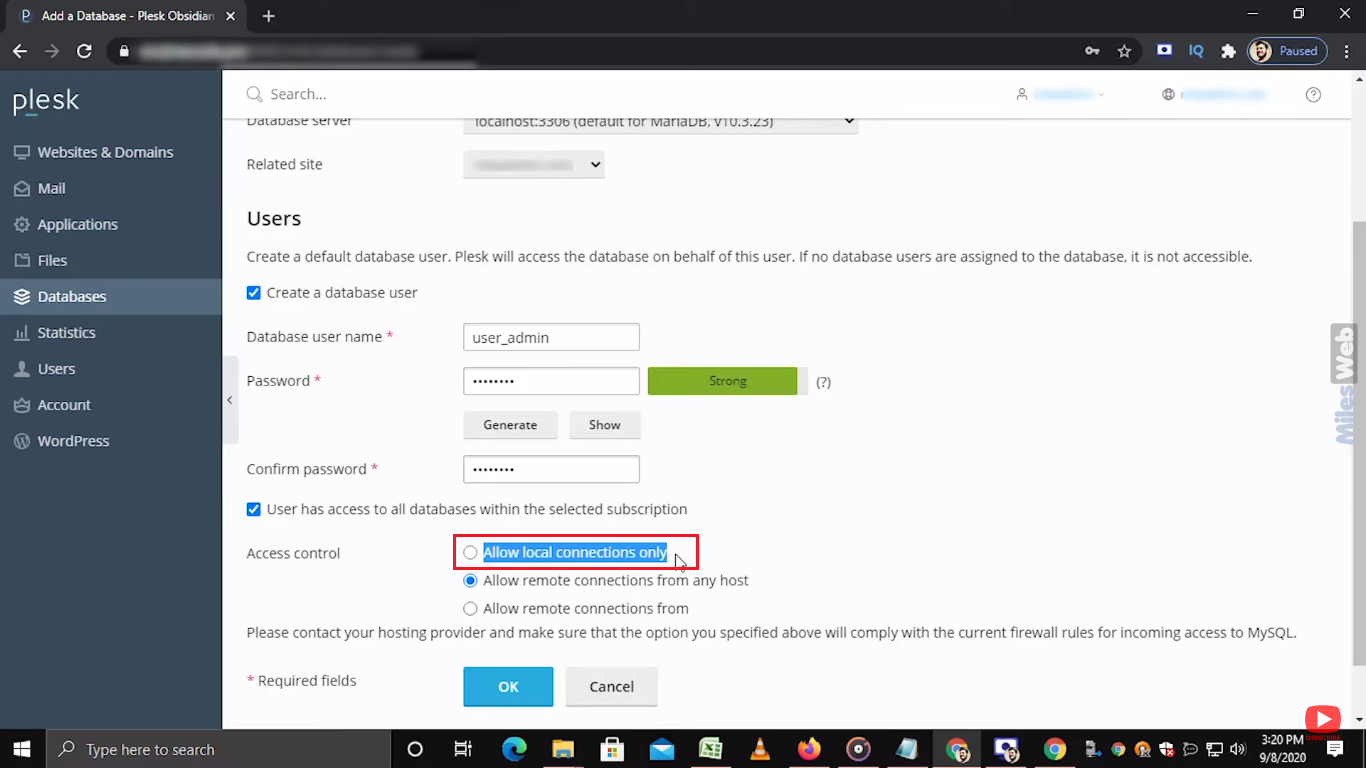Click the browser forward arrow
This screenshot has width=1366, height=768.
[x=52, y=51]
